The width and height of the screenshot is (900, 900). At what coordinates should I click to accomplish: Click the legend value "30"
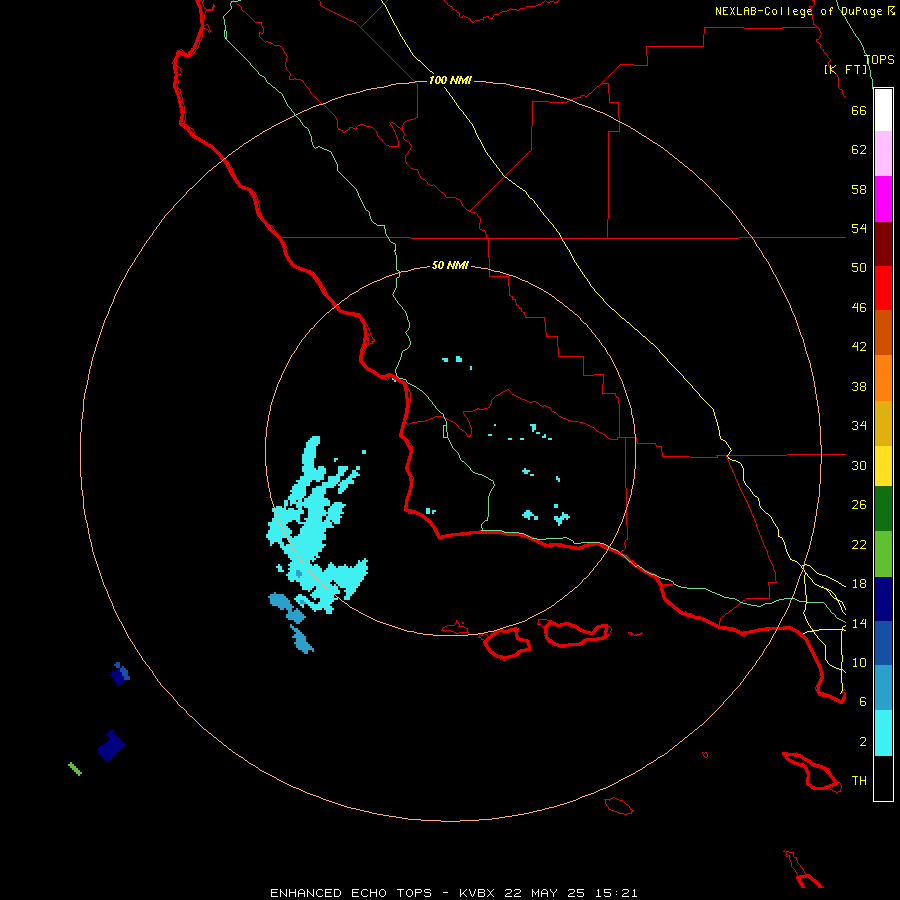(859, 465)
